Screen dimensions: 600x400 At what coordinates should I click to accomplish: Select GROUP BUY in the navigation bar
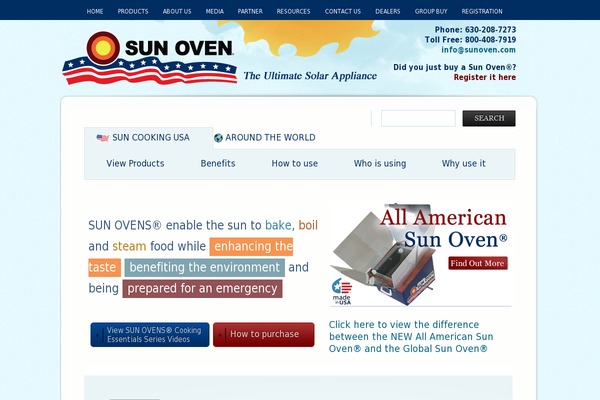(x=431, y=11)
